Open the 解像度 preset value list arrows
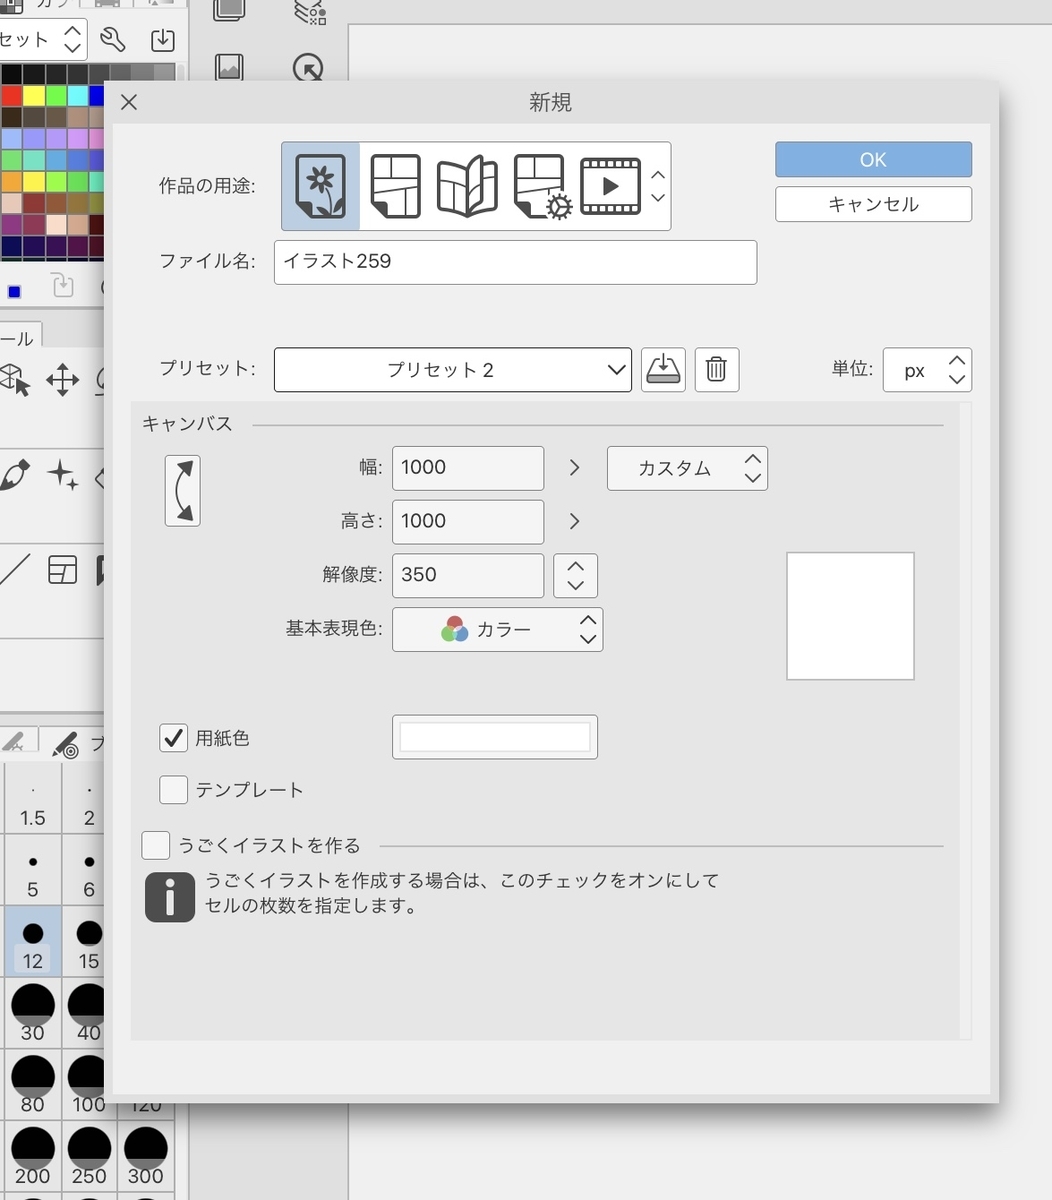 pyautogui.click(x=575, y=575)
